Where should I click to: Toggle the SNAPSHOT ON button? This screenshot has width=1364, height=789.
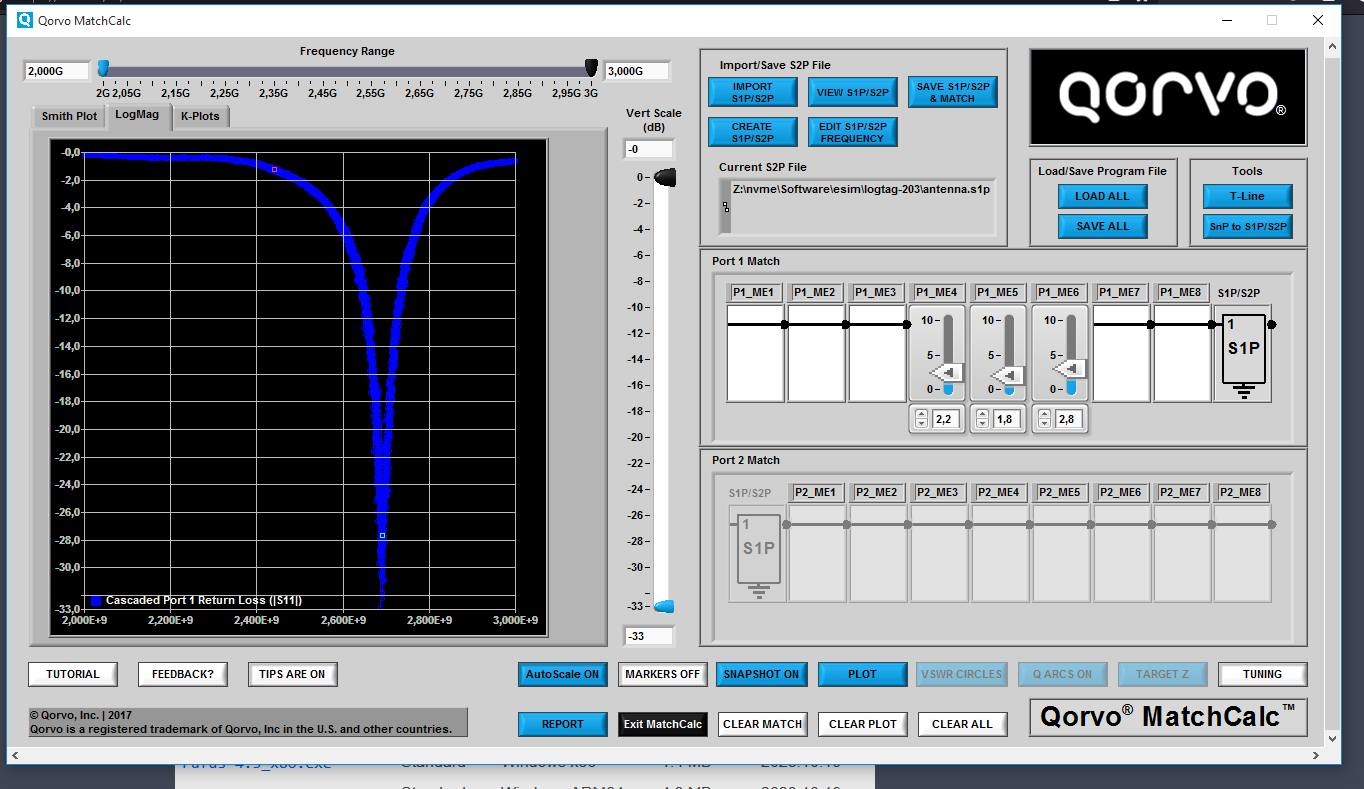(762, 674)
